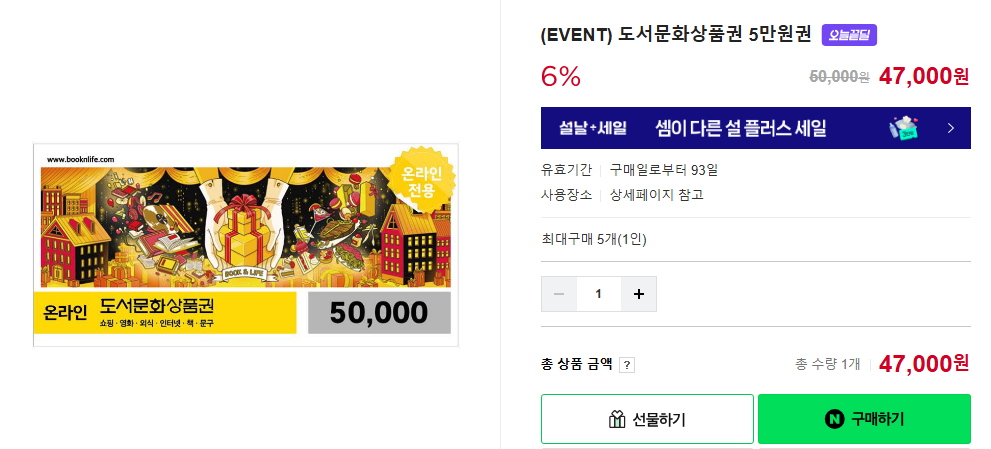Open the 셈이 다른 설 플러스 세일 banner
The image size is (991, 449).
(740, 128)
